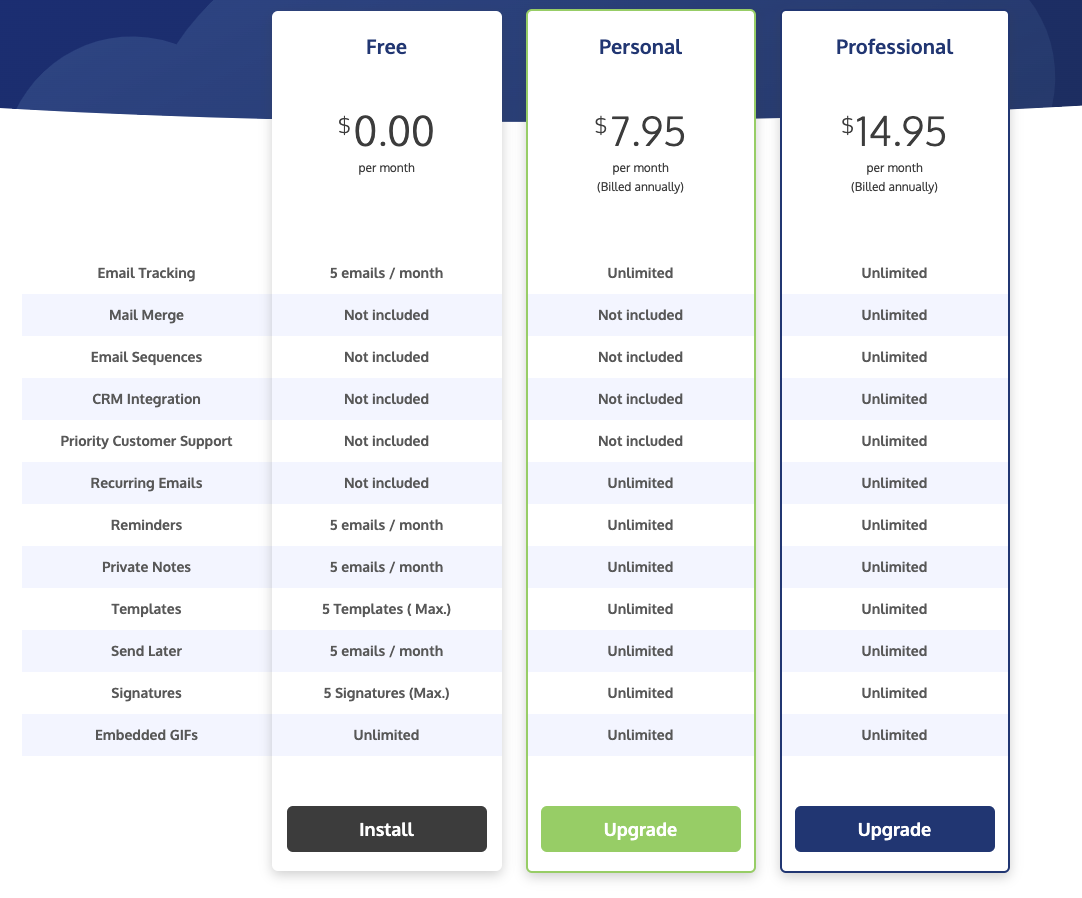
Task: Select the Mail Merge feature row label
Action: coord(146,315)
